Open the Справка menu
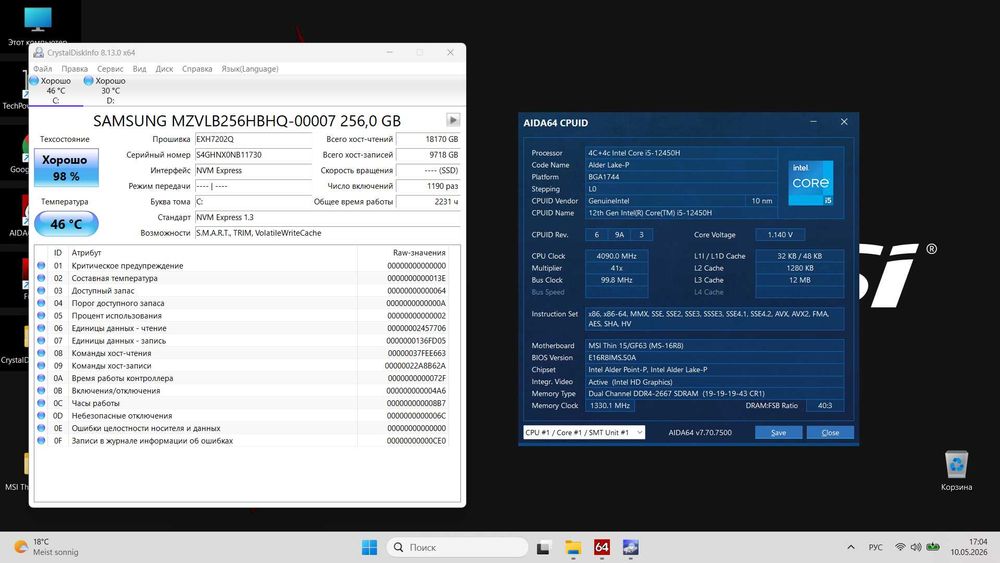 [197, 69]
